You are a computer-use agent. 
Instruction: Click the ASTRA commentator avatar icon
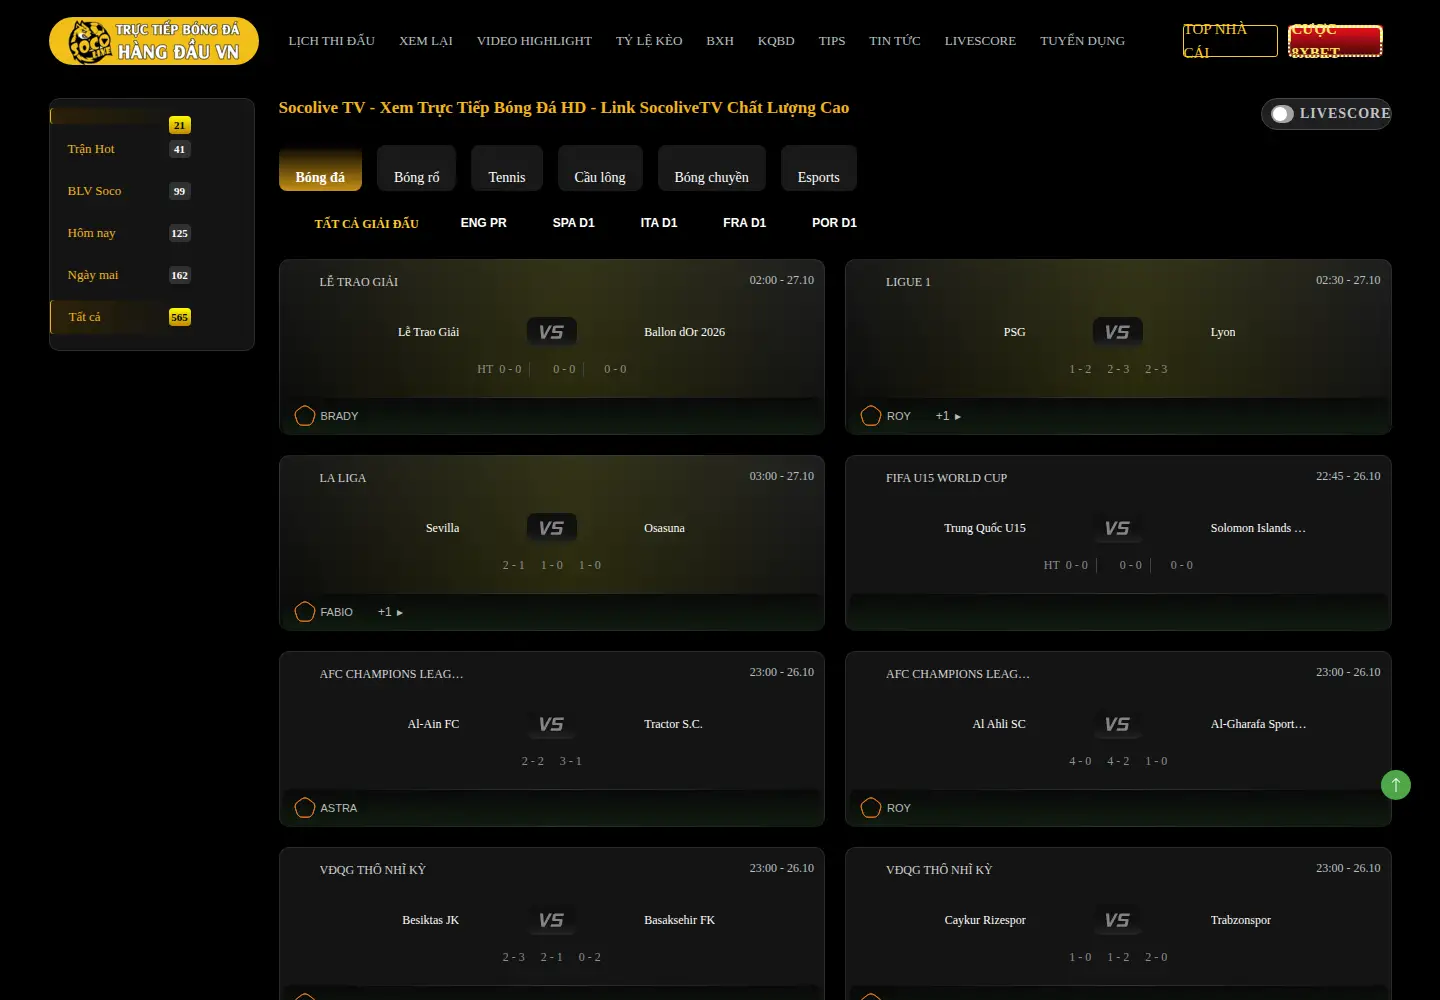pos(305,808)
